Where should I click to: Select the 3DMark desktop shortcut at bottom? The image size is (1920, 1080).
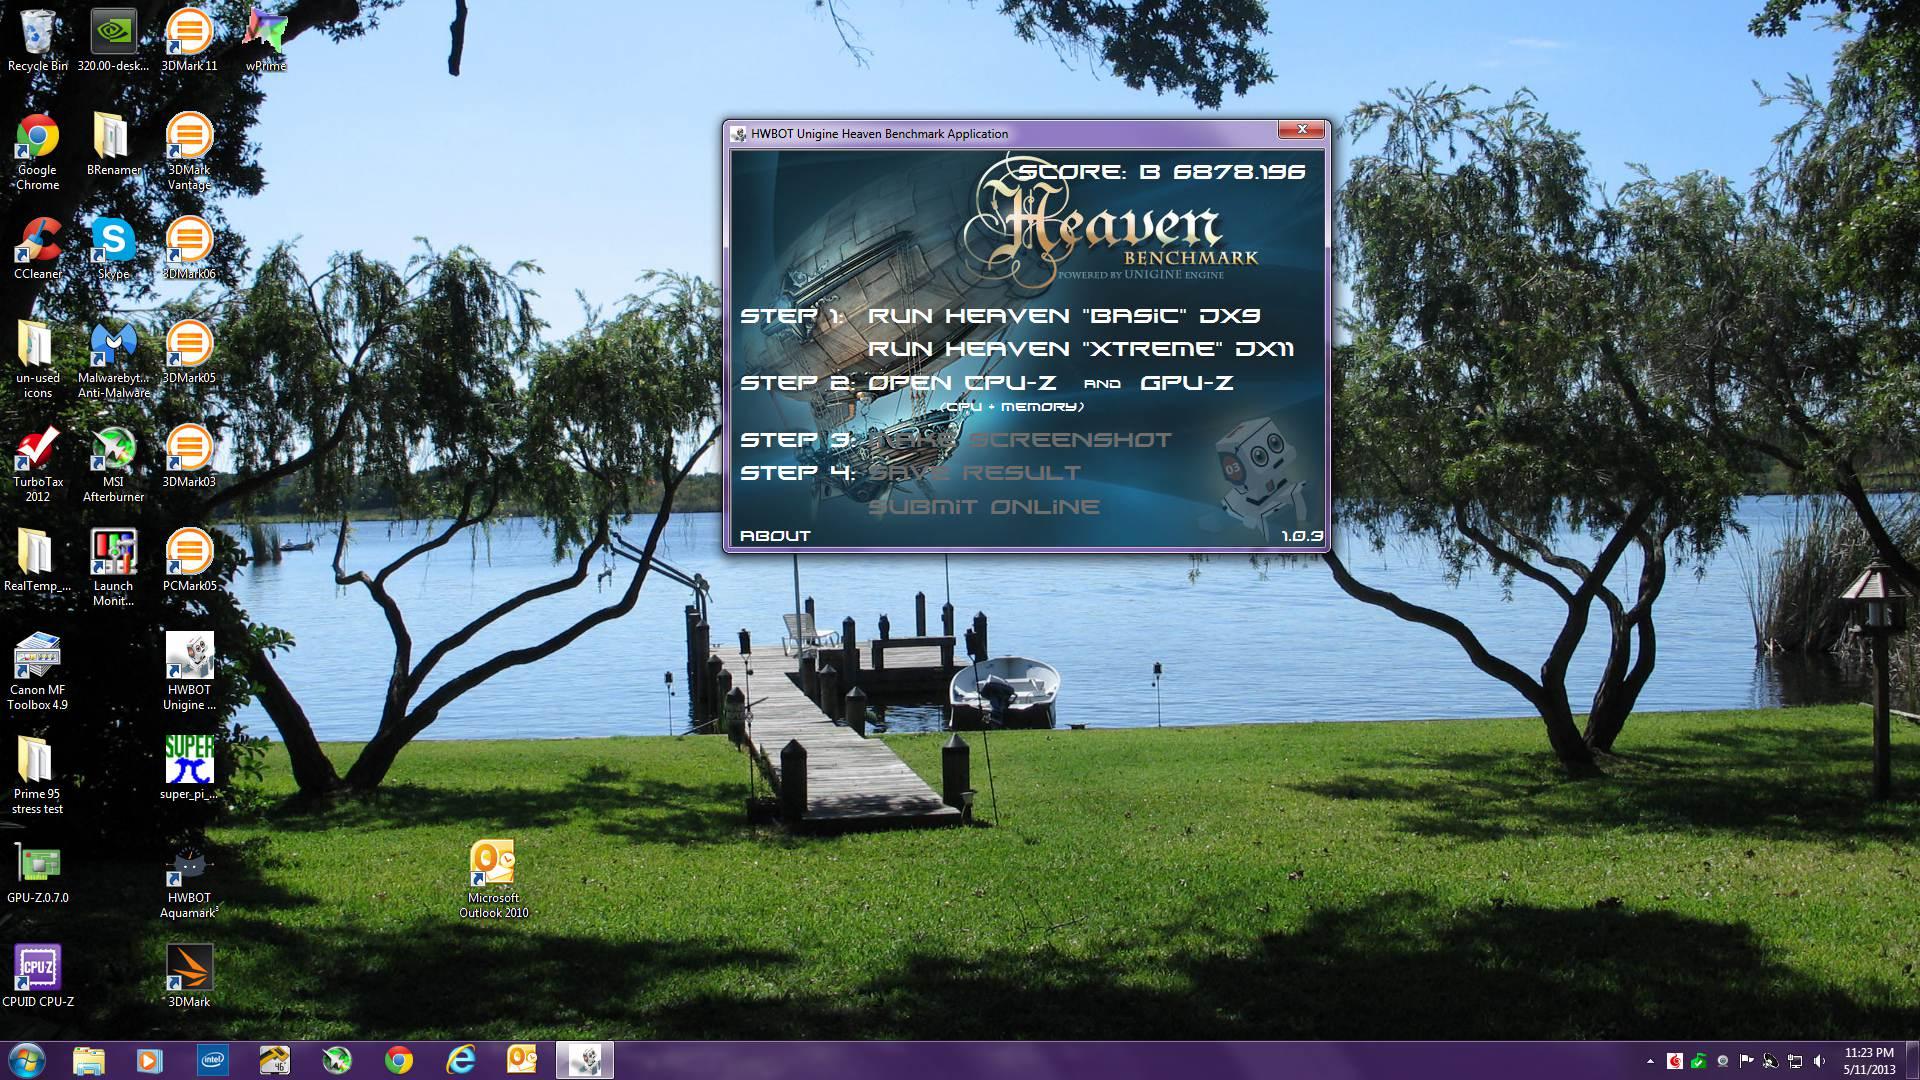(189, 977)
